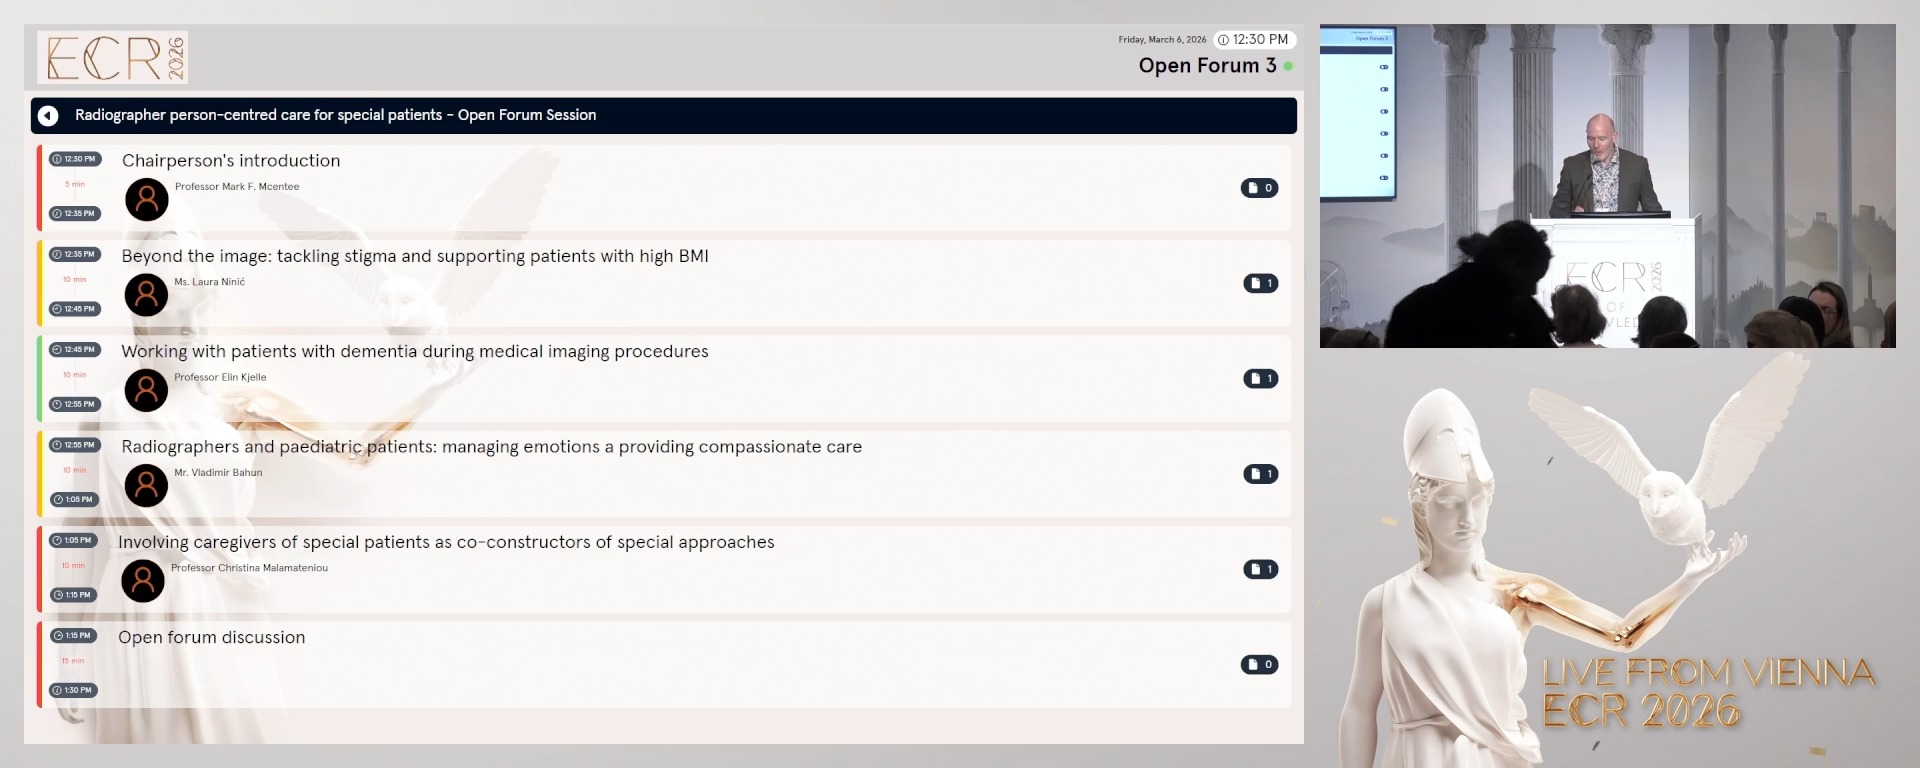The height and width of the screenshot is (768, 1920).
Task: Click the 1:15 PM start time of Open forum discussion
Action: point(73,635)
